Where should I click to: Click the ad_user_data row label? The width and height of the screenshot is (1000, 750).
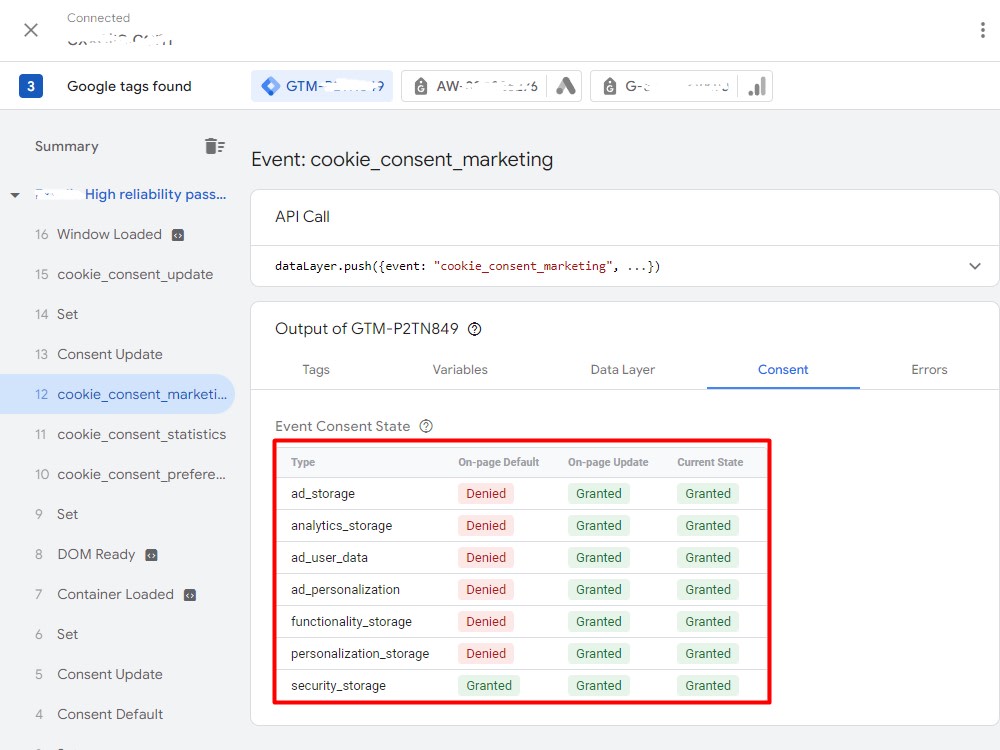click(329, 558)
